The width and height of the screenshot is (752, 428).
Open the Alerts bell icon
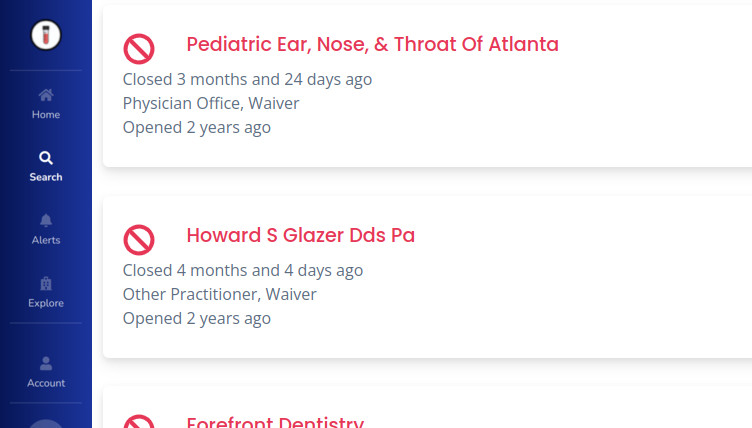tap(46, 220)
